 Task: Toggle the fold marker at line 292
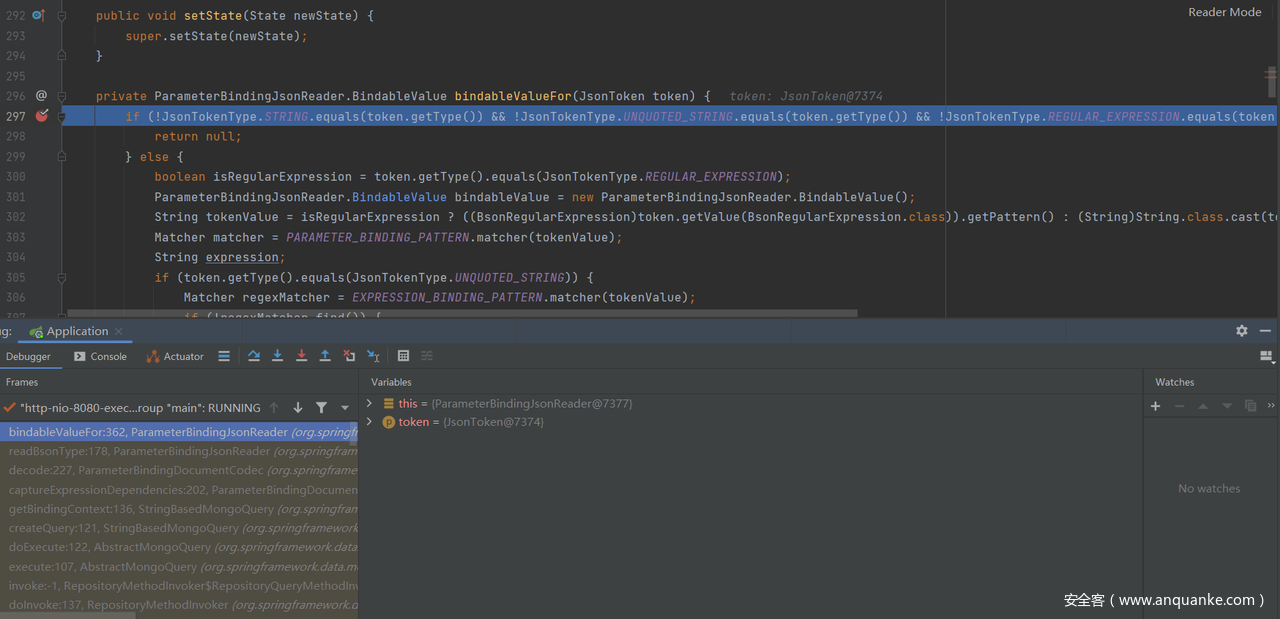pos(62,16)
